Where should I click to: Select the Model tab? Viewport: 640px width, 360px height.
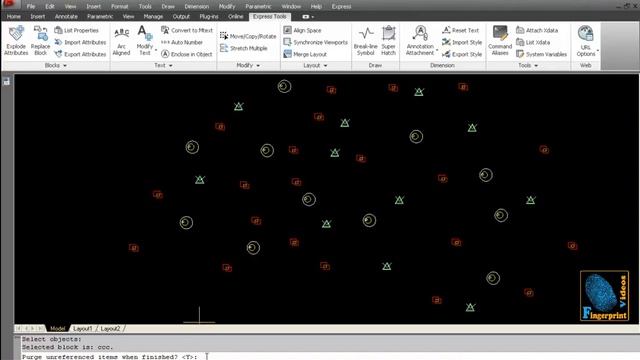click(57, 329)
